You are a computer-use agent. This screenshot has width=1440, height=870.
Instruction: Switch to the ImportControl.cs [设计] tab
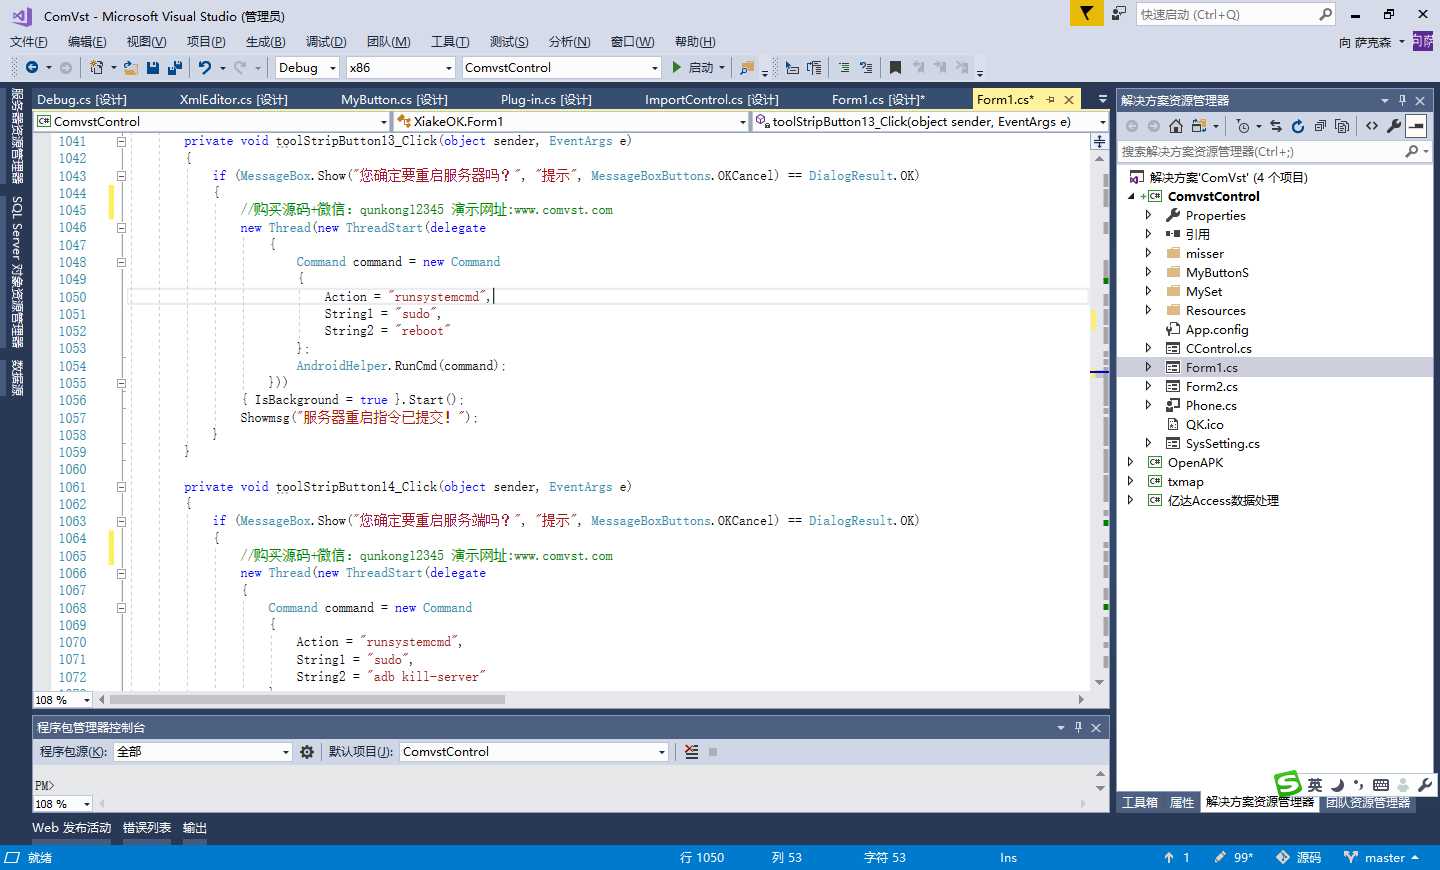point(711,99)
